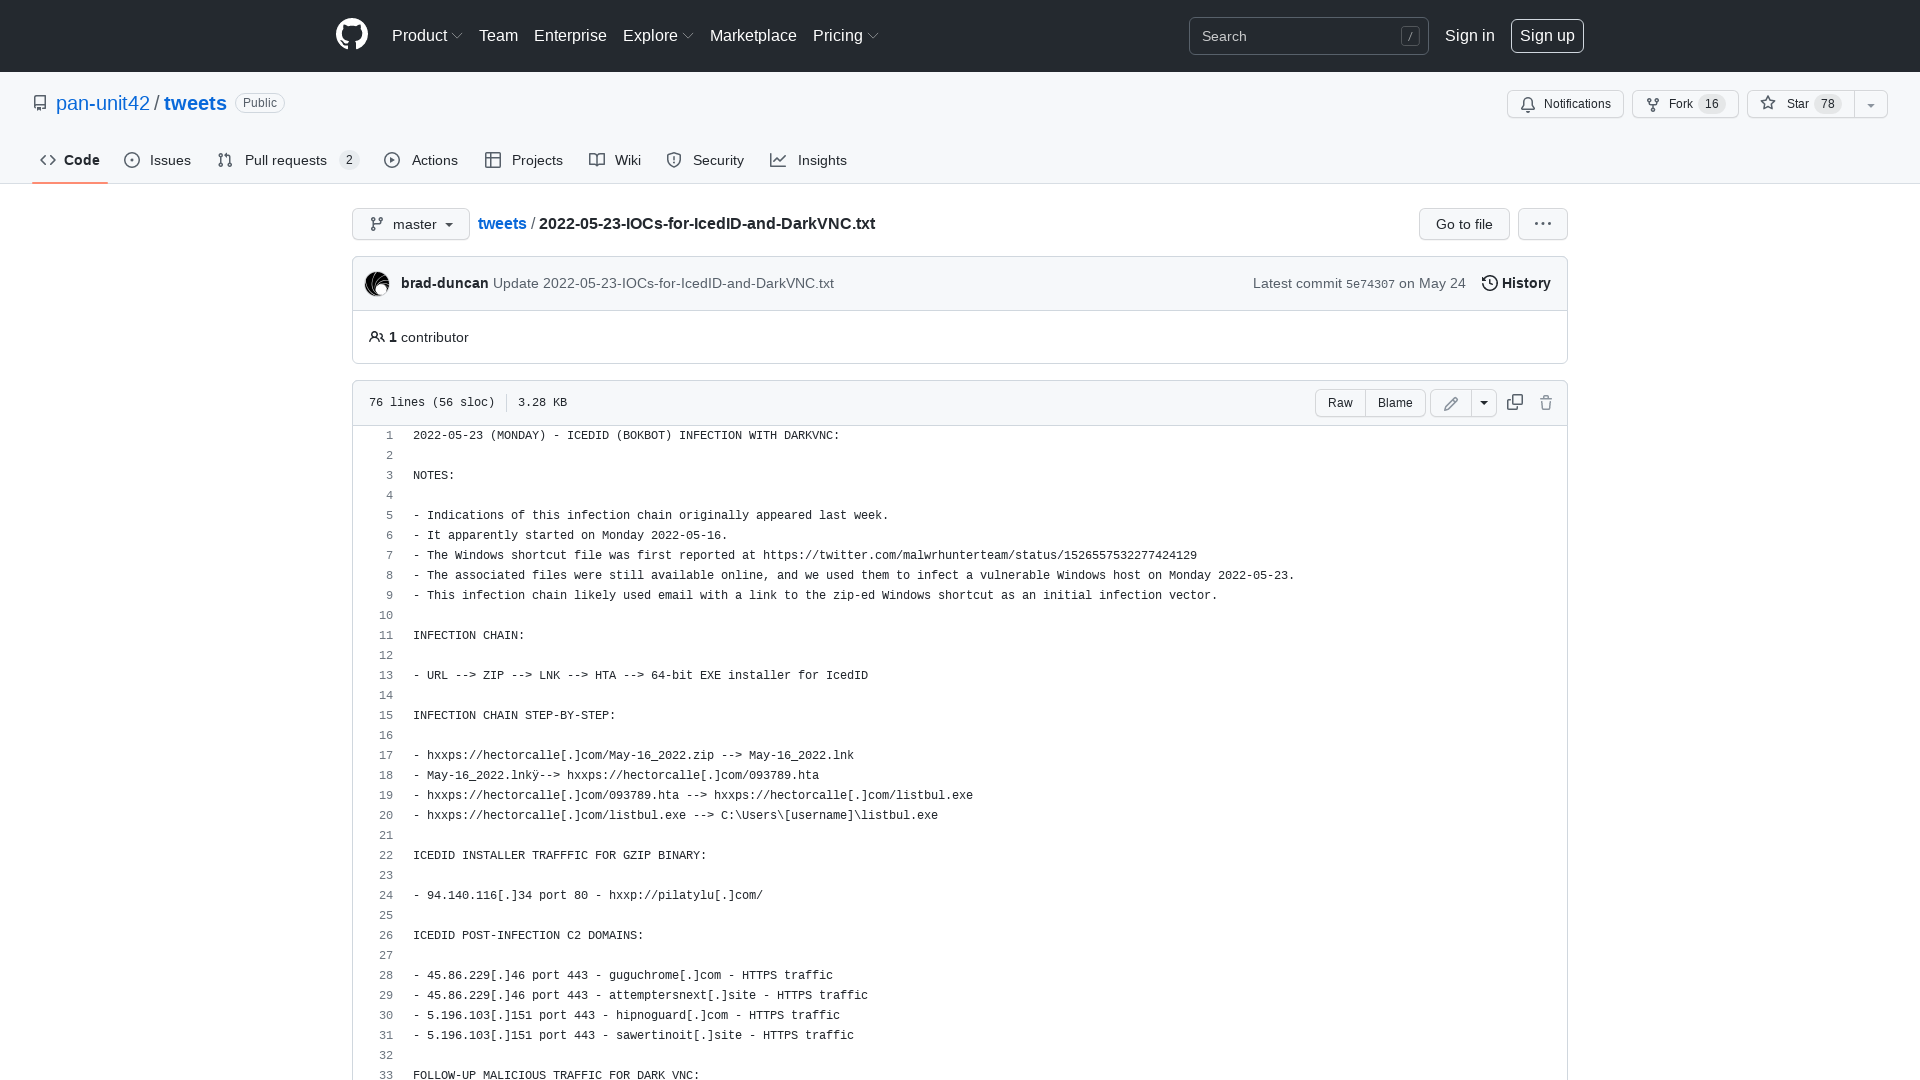The height and width of the screenshot is (1080, 1920).
Task: Open the Security tab
Action: click(705, 160)
